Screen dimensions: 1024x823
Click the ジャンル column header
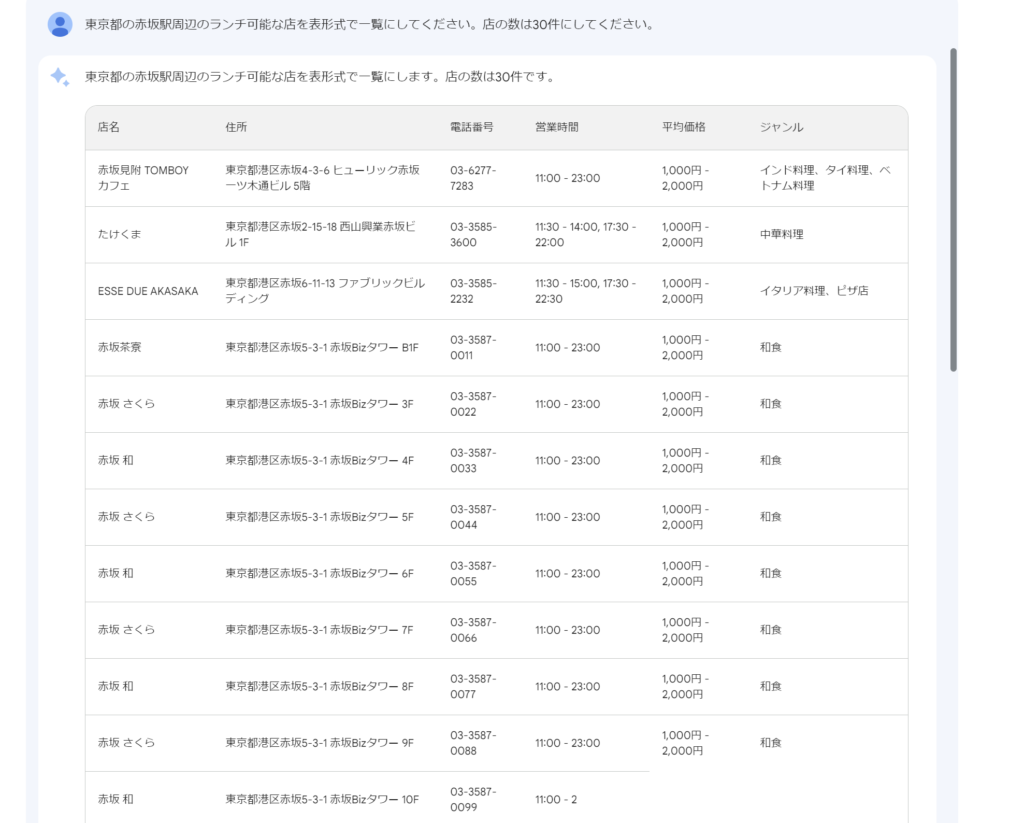[781, 127]
